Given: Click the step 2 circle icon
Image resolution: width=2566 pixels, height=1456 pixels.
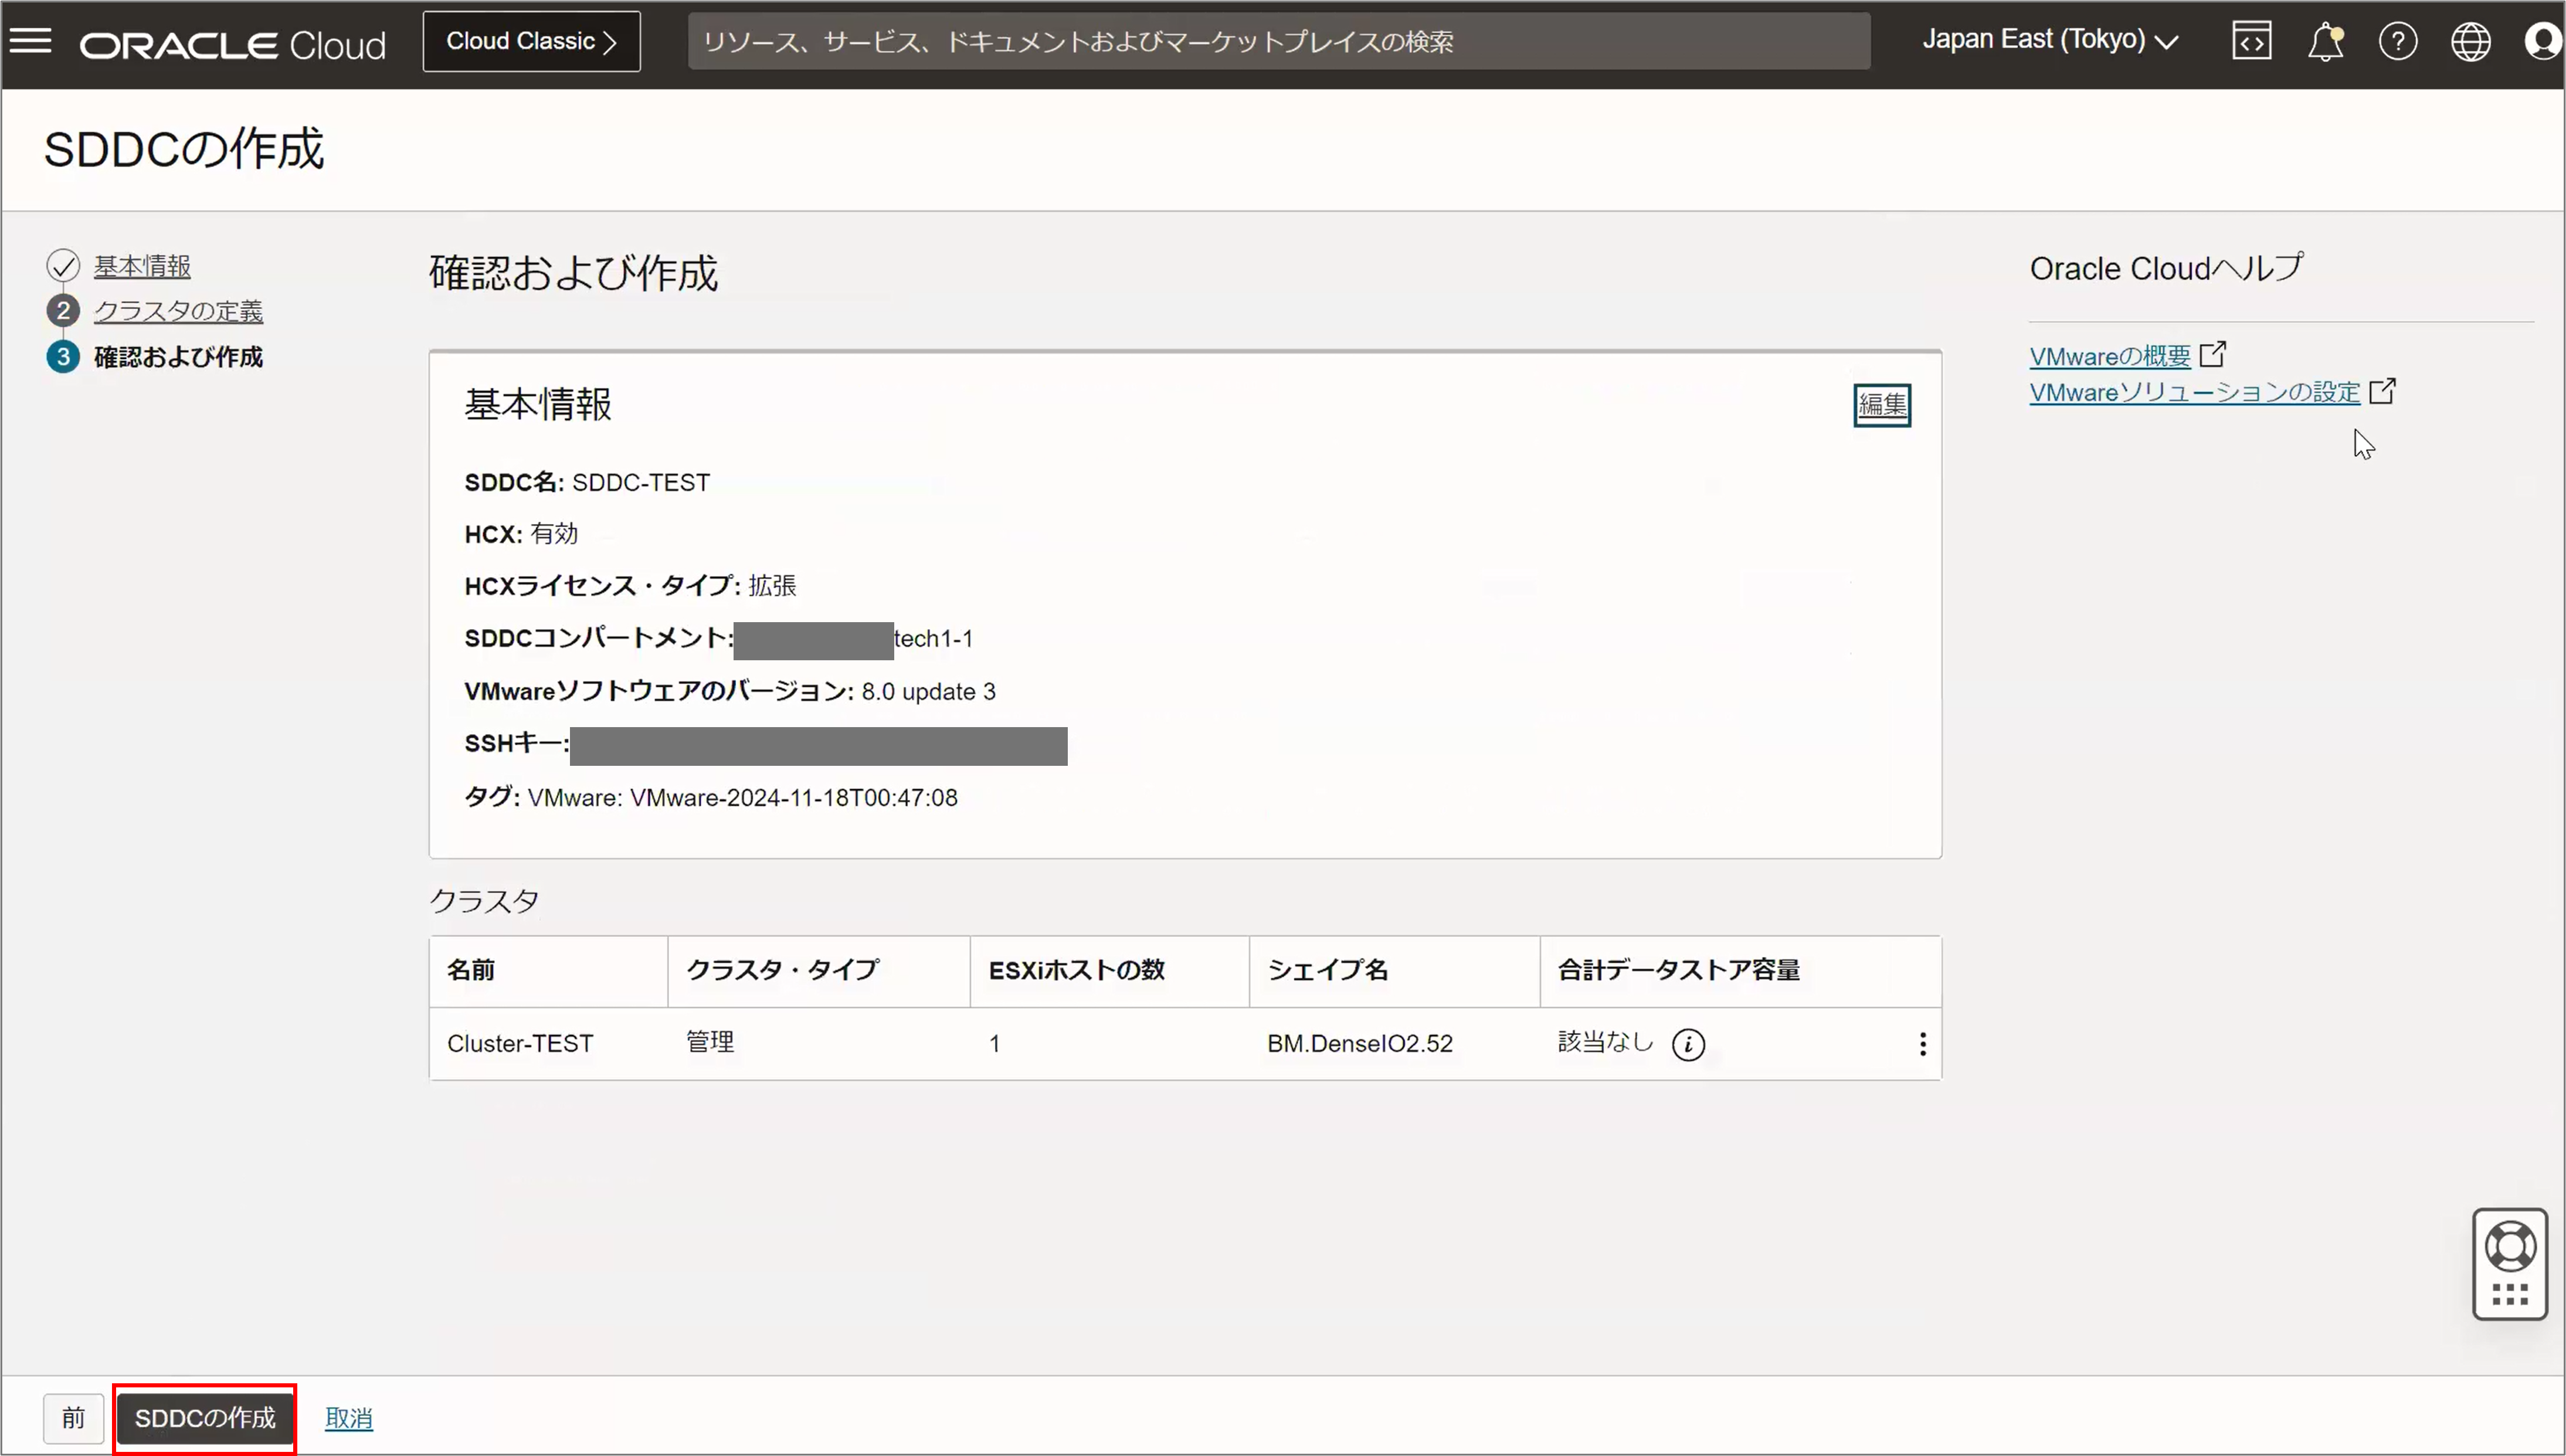Looking at the screenshot, I should point(63,311).
